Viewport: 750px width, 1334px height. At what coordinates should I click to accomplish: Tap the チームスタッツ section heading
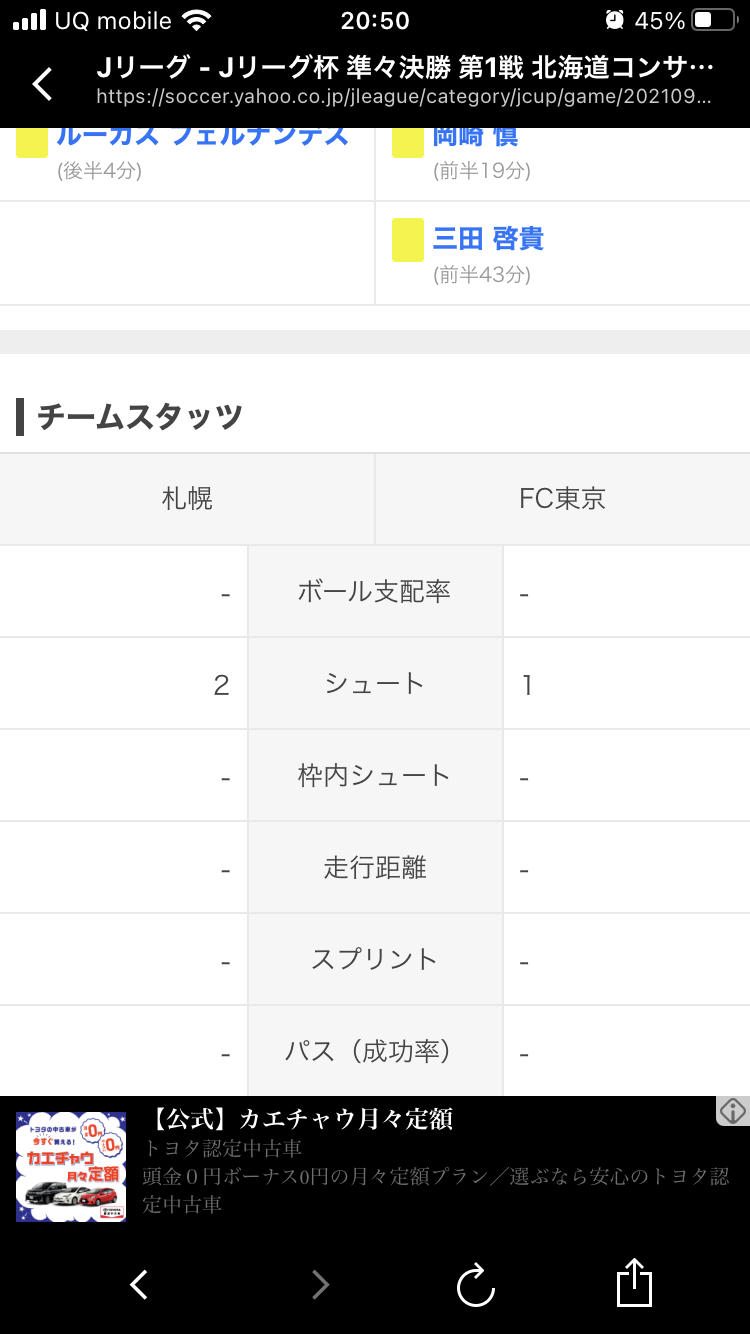[x=140, y=416]
